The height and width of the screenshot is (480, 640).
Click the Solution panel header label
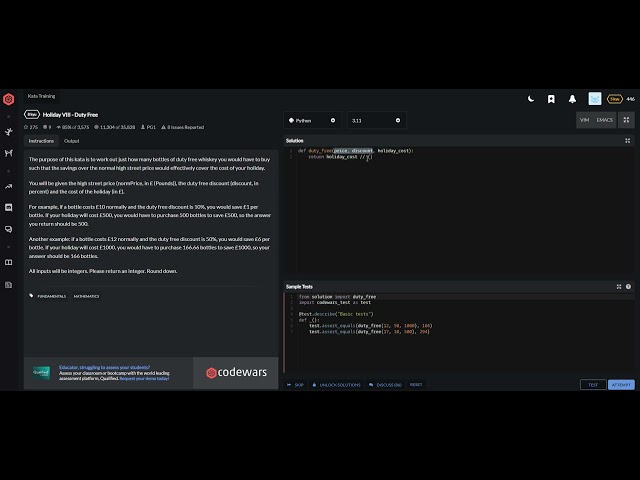(294, 141)
